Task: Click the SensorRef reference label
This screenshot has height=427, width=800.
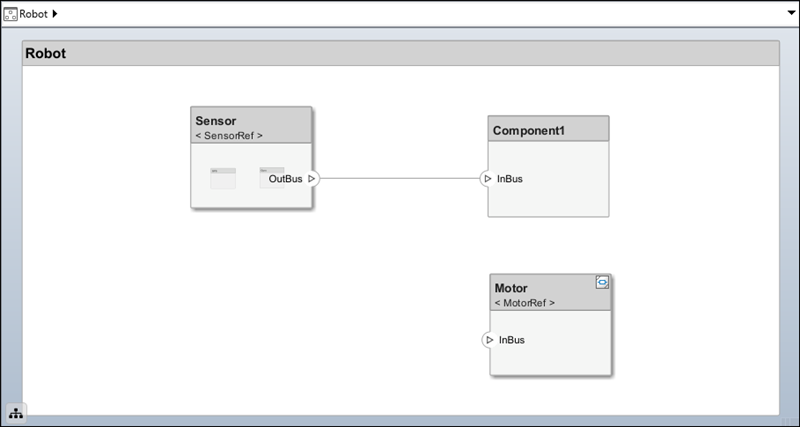Action: pyautogui.click(x=229, y=135)
